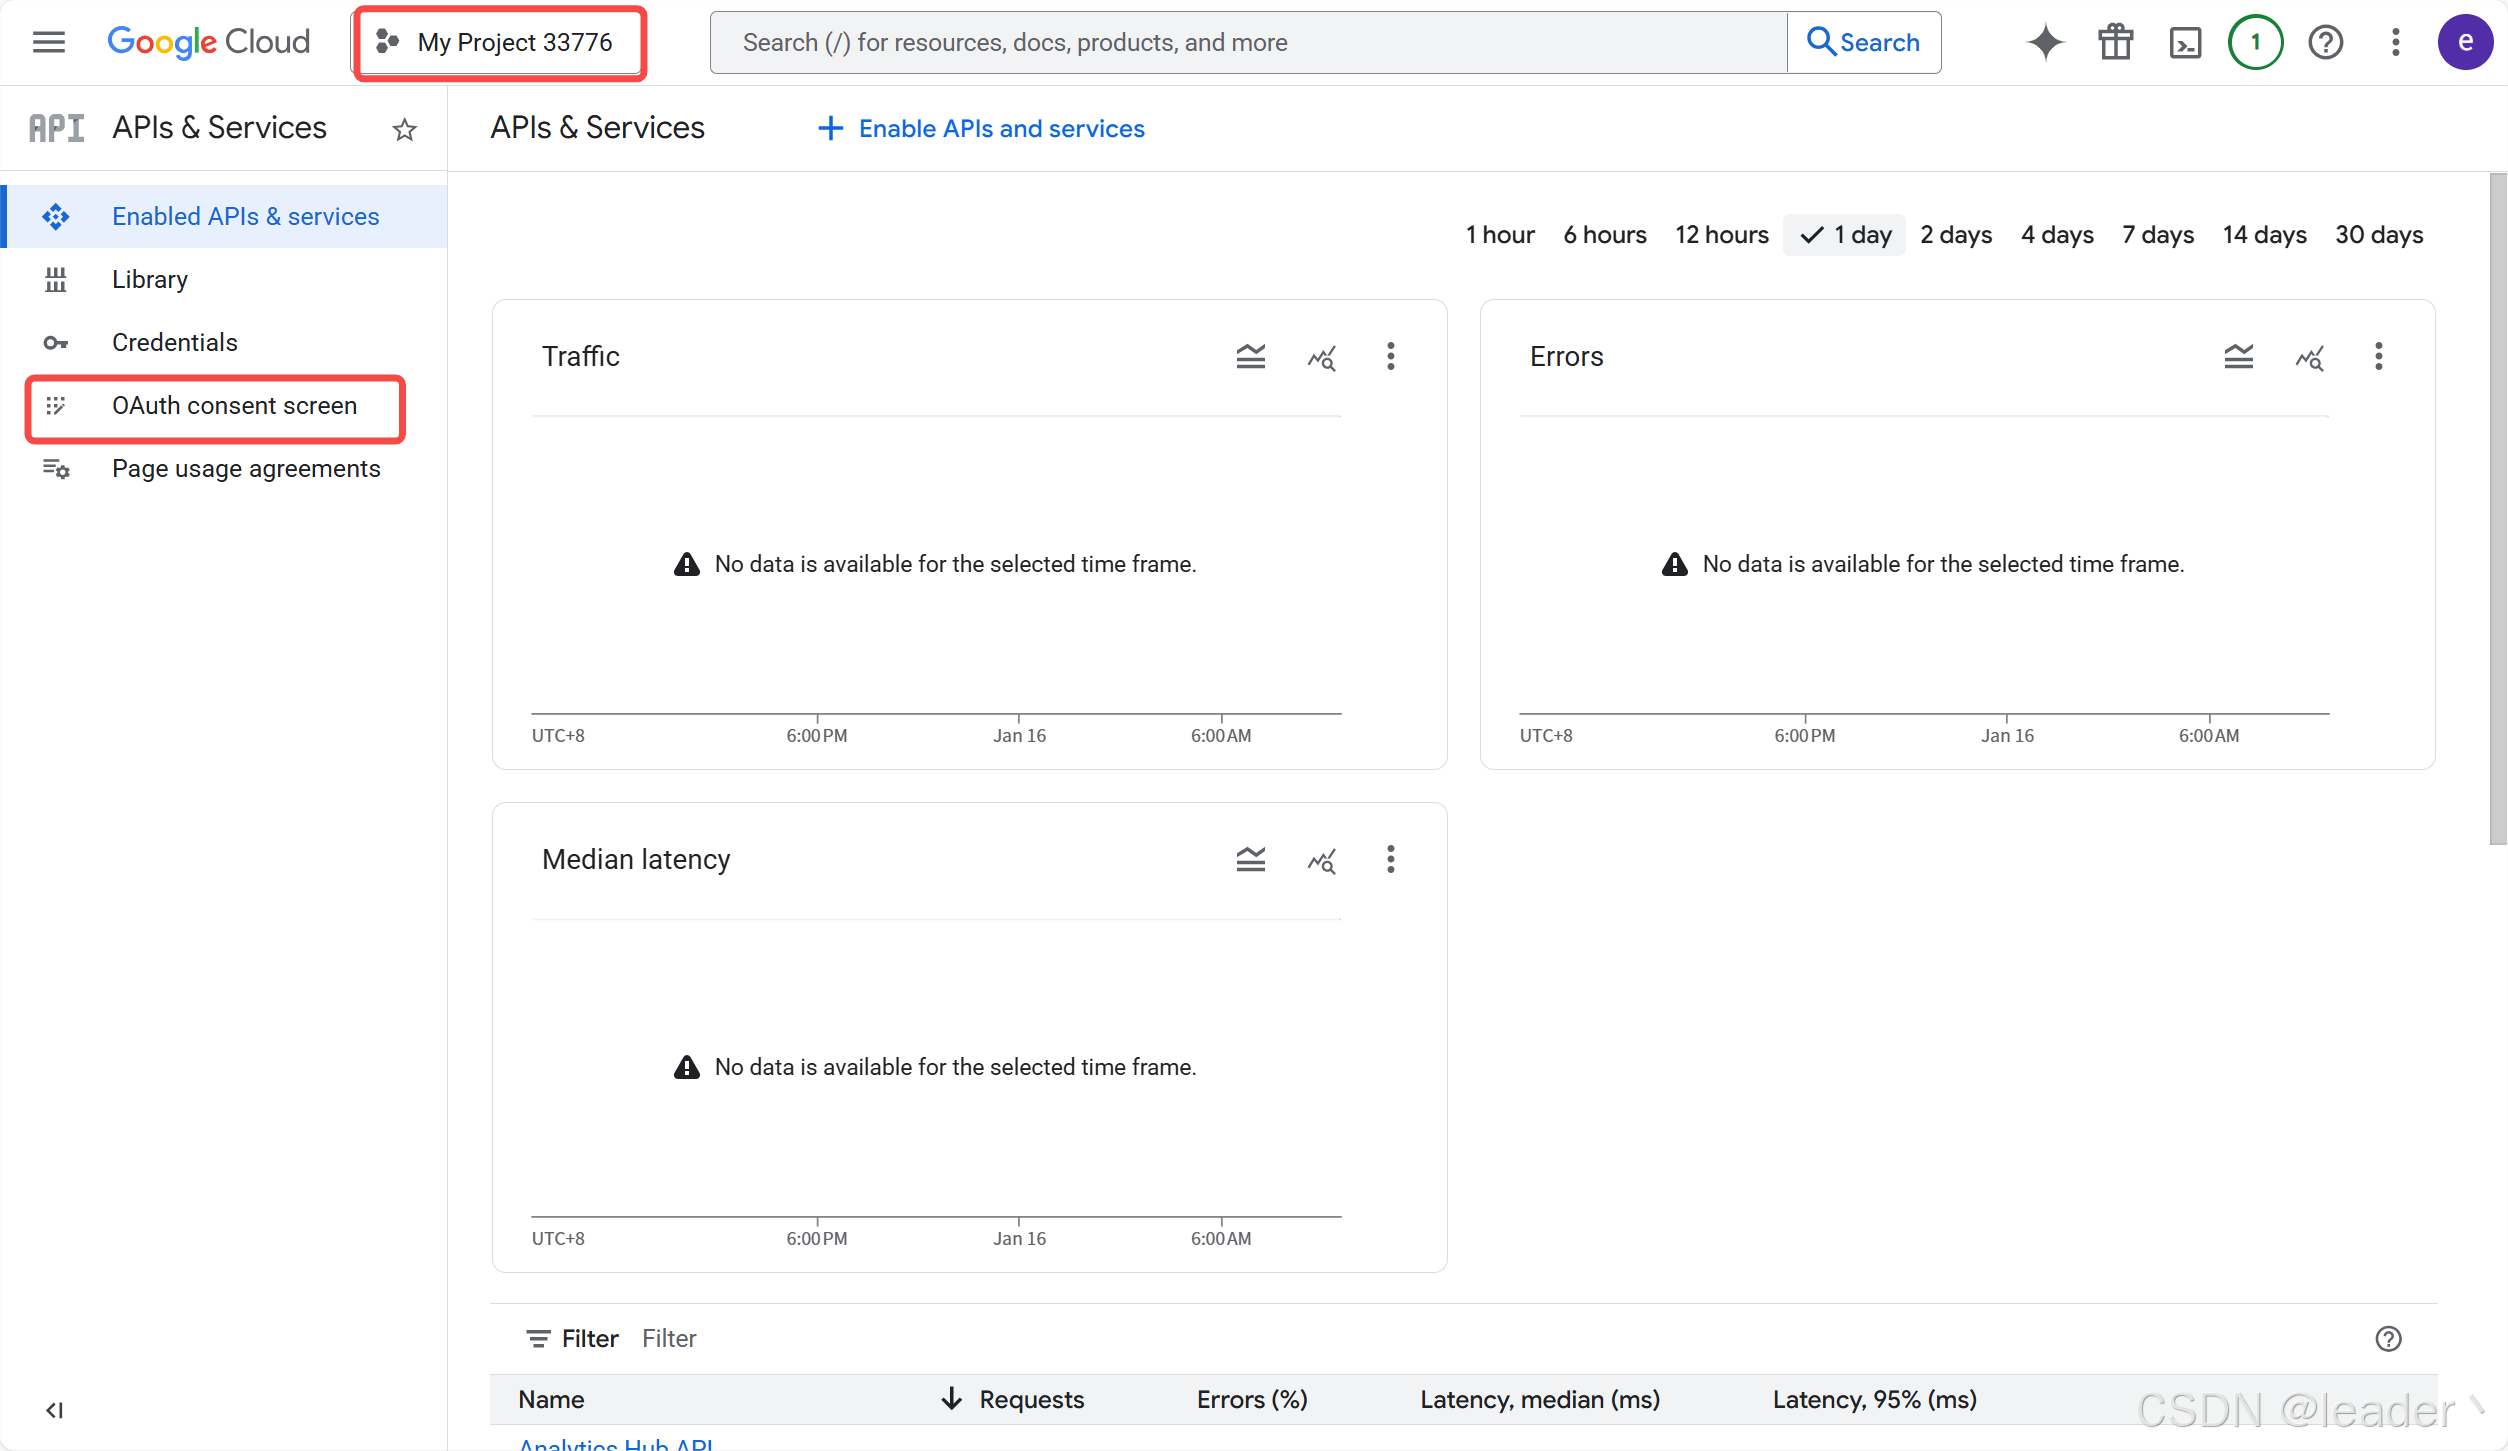
Task: Pin APIs & Services with star icon
Action: [x=404, y=129]
